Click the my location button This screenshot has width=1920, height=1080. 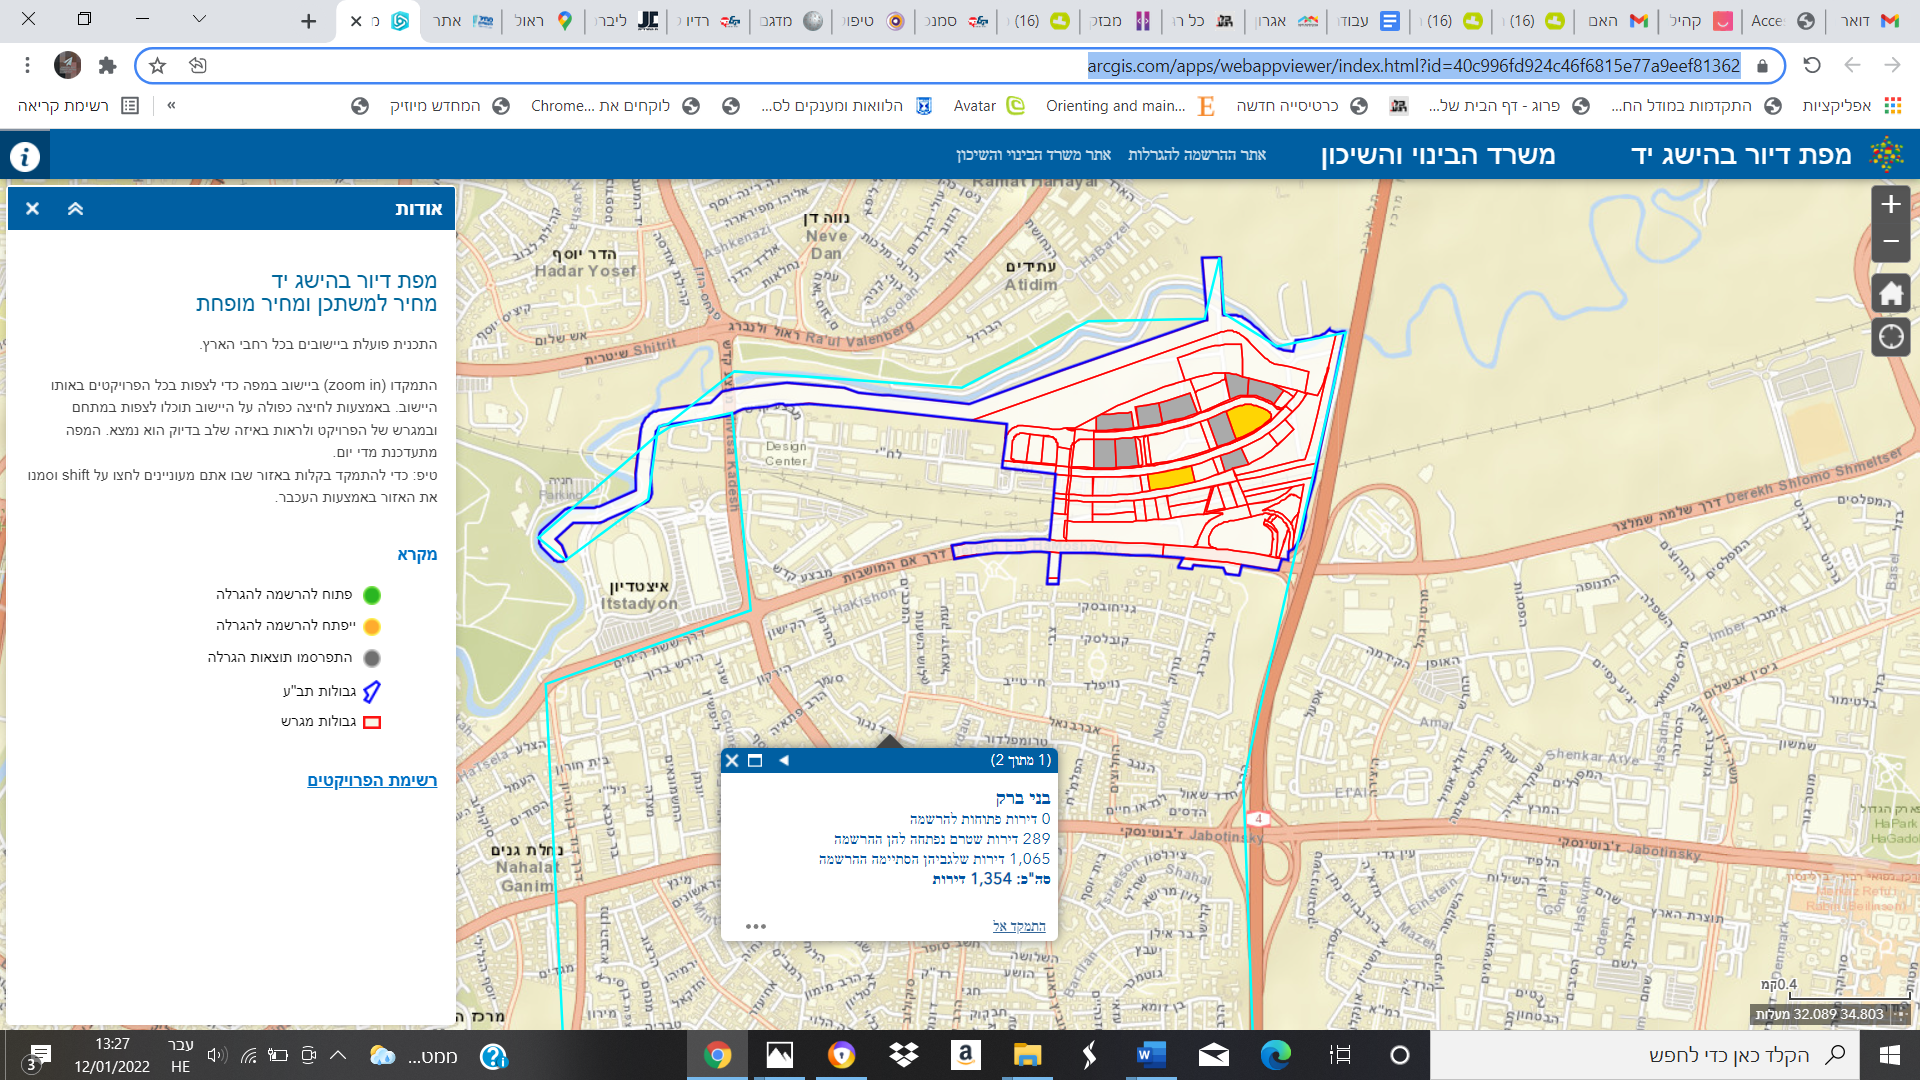[x=1890, y=337]
